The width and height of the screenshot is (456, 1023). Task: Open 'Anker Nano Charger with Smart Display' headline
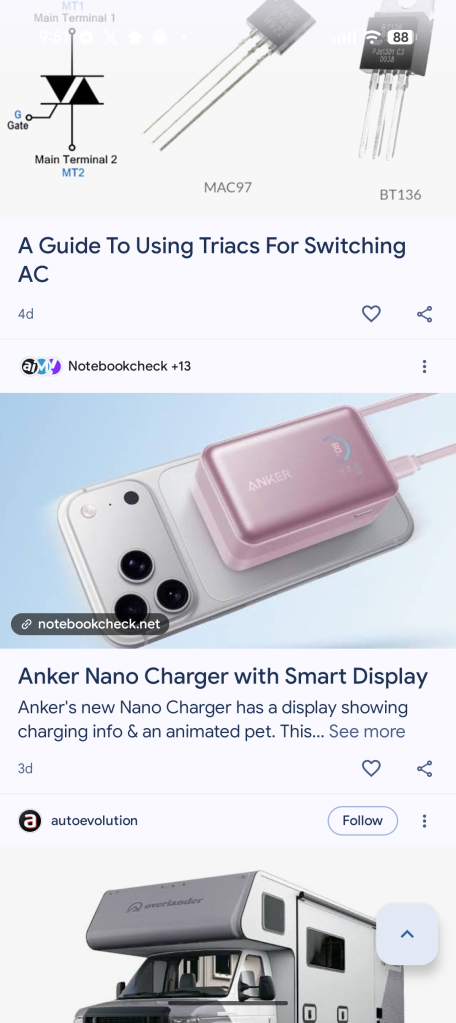coord(222,677)
